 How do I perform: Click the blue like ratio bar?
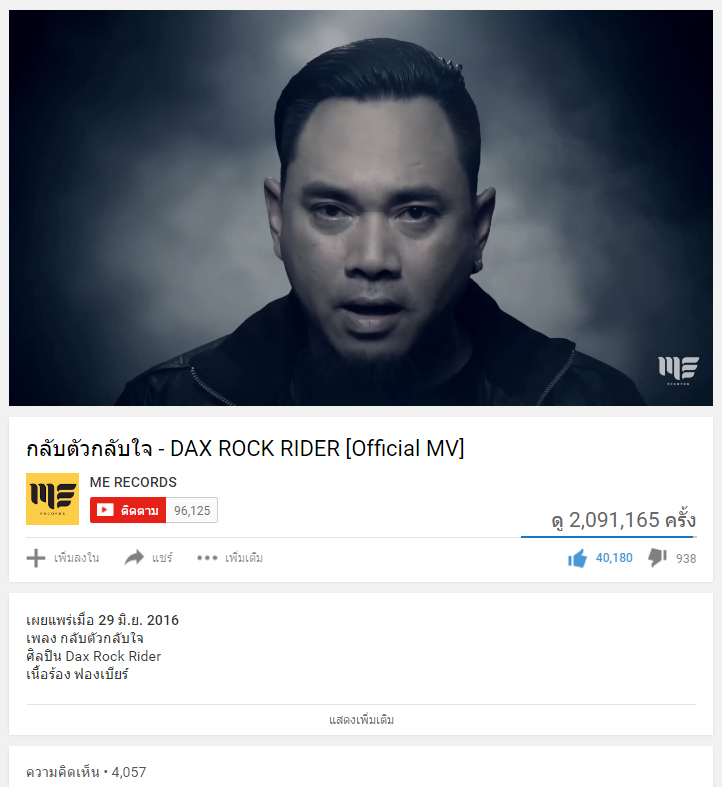coord(608,537)
